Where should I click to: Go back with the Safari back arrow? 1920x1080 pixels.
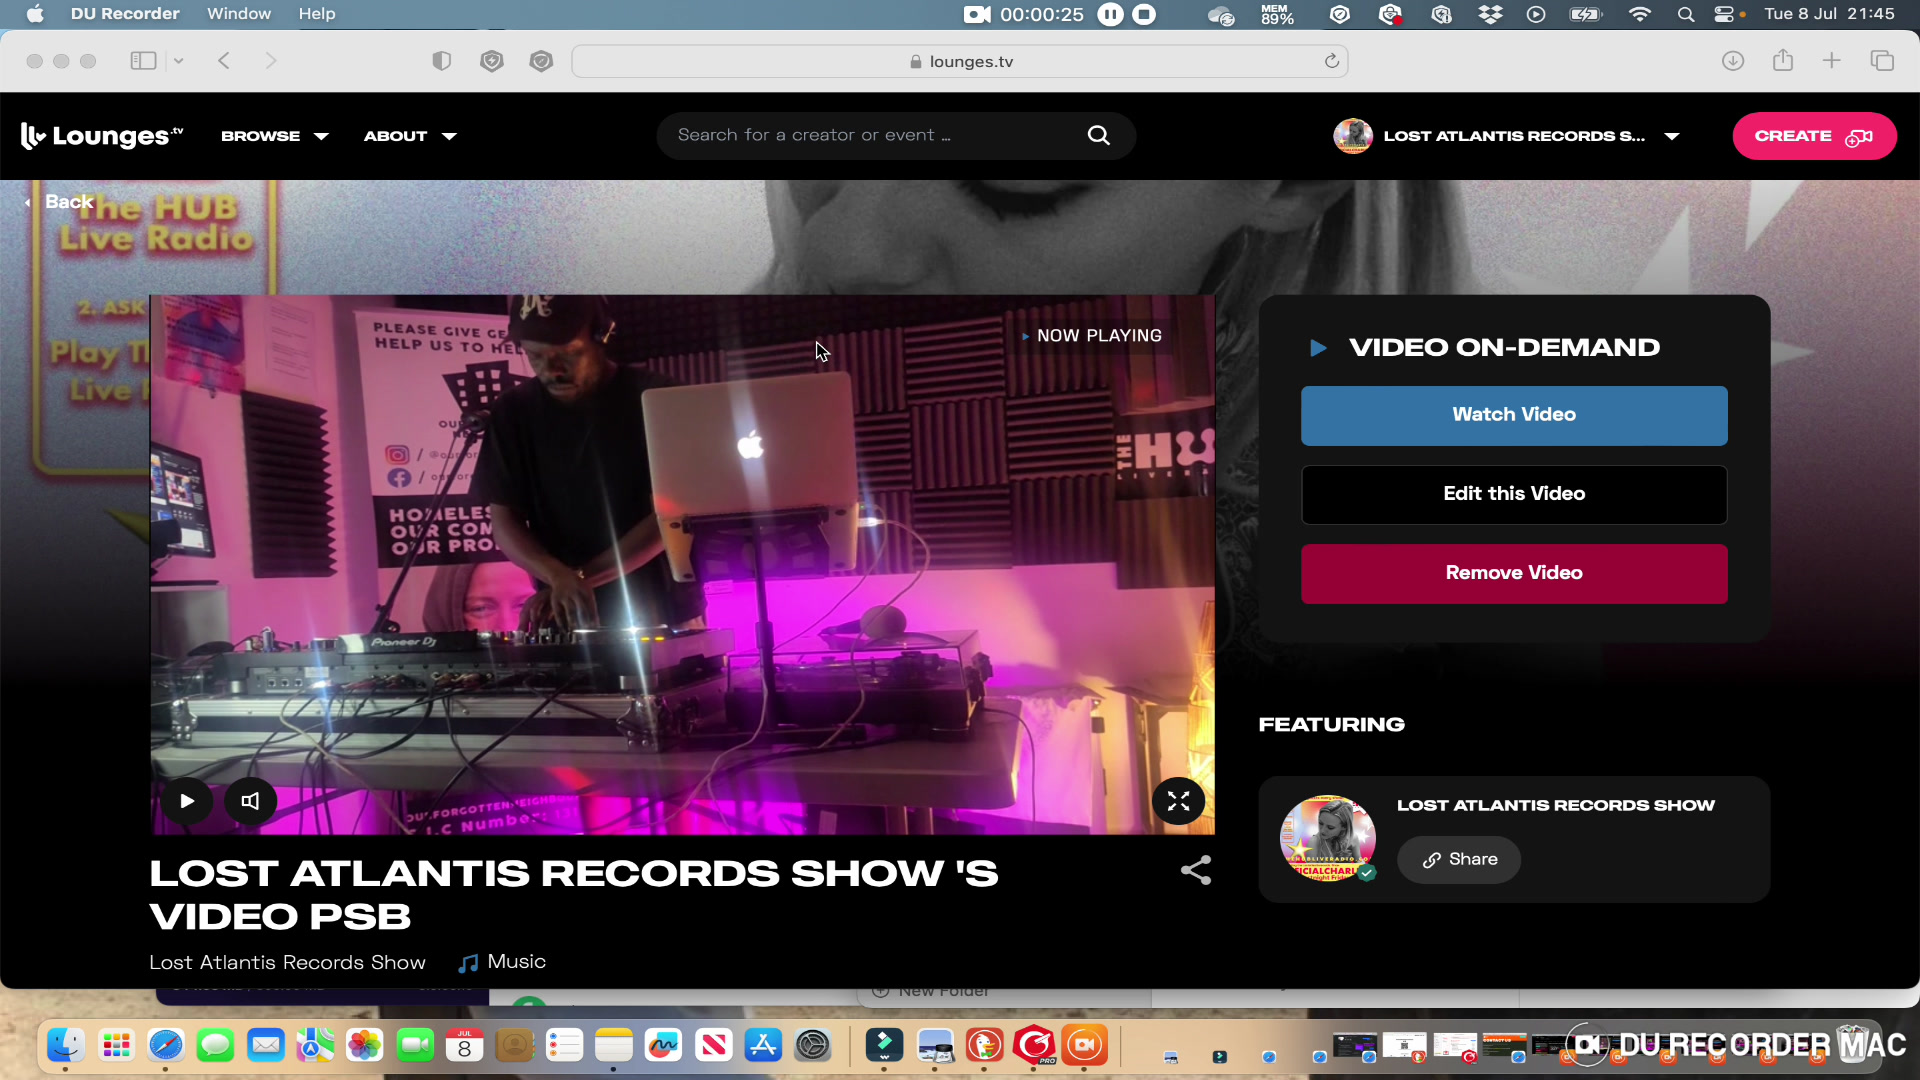point(224,61)
